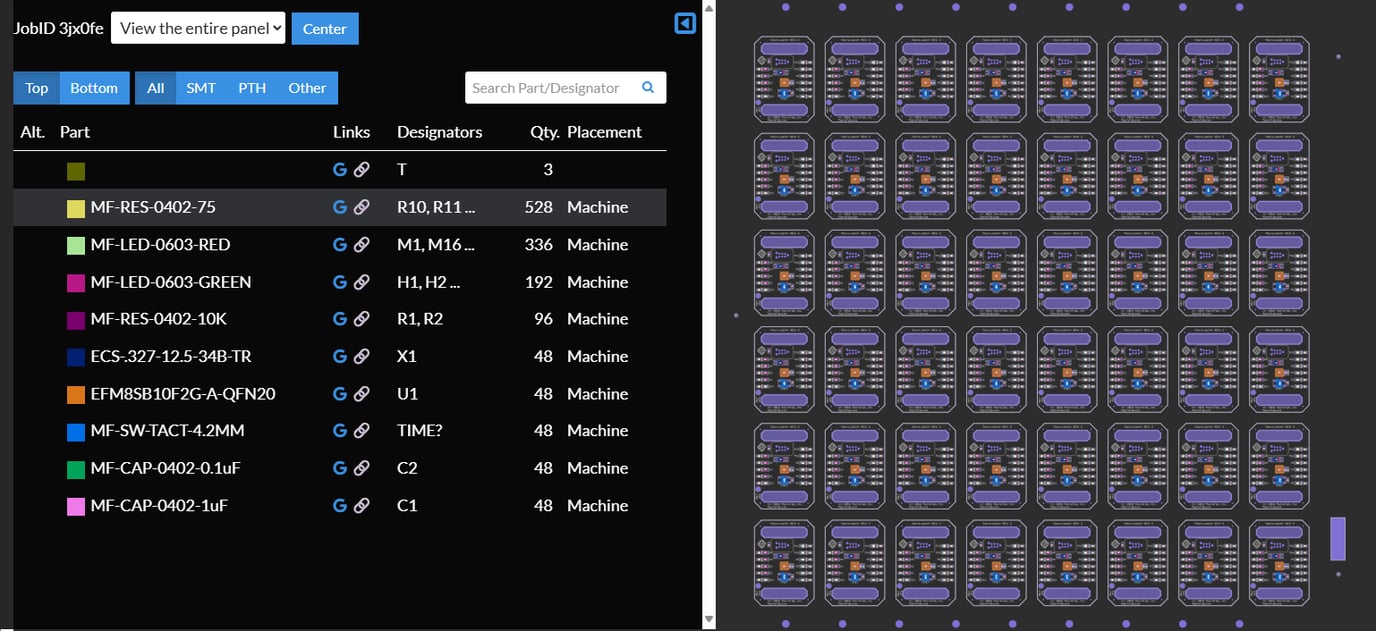Screen dimensions: 1376x631
Task: Click Google search icon for MF-RES-0402-75
Action: (340, 207)
